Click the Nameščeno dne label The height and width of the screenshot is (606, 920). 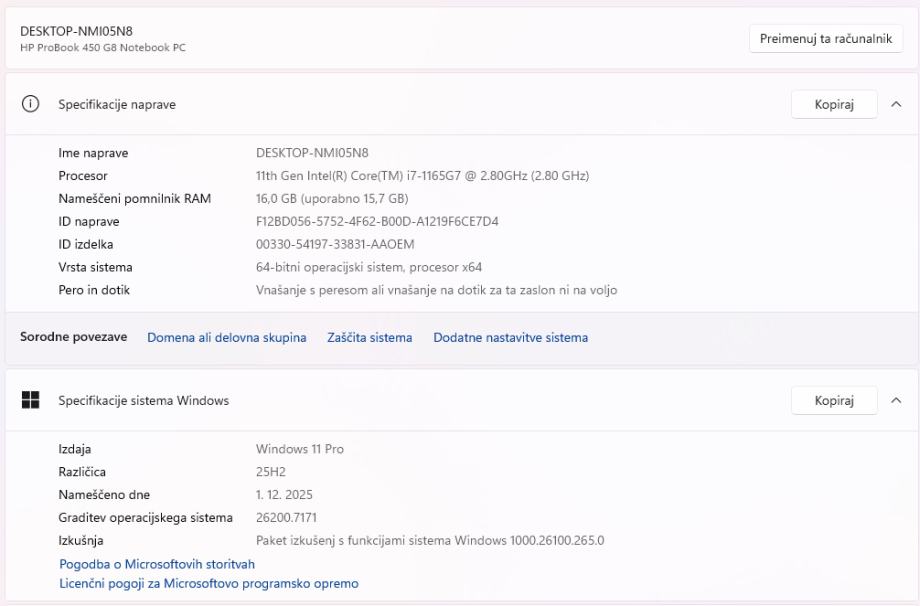pos(104,495)
